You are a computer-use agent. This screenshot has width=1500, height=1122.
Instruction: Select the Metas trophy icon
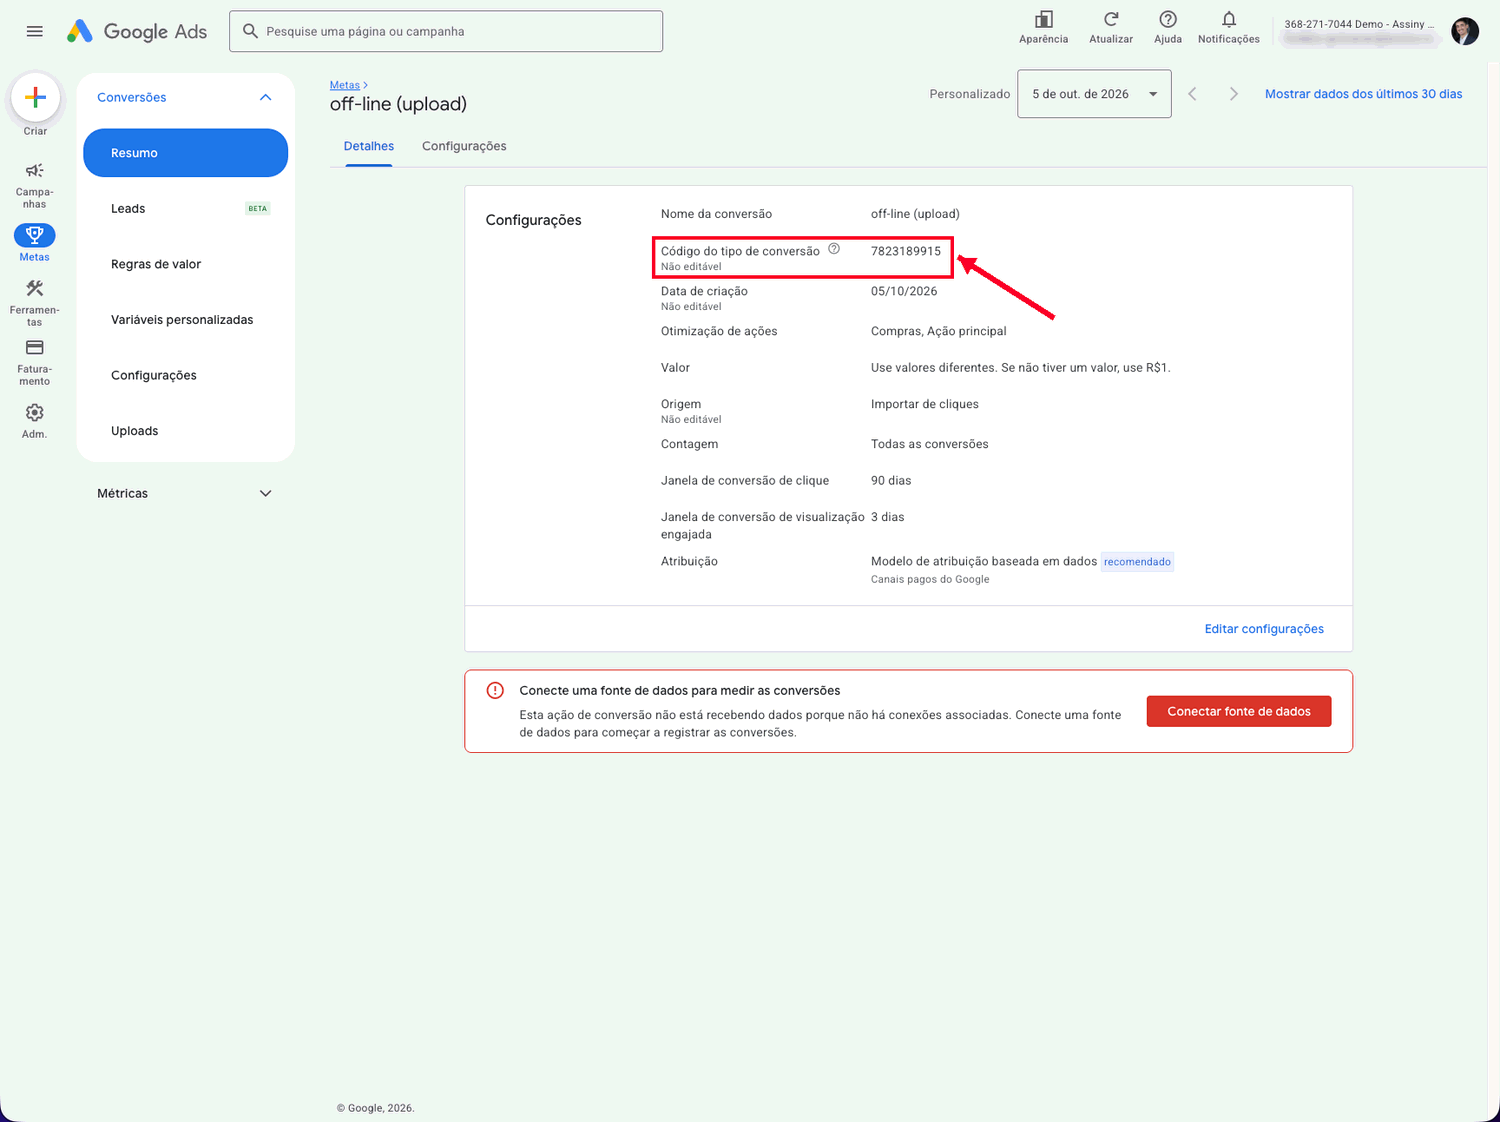35,235
